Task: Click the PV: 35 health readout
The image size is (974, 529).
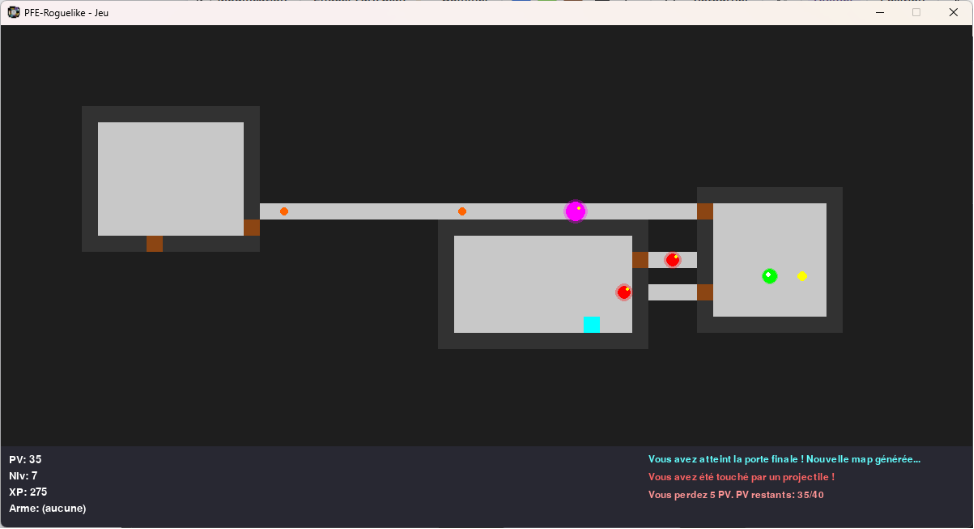Action: tap(25, 459)
